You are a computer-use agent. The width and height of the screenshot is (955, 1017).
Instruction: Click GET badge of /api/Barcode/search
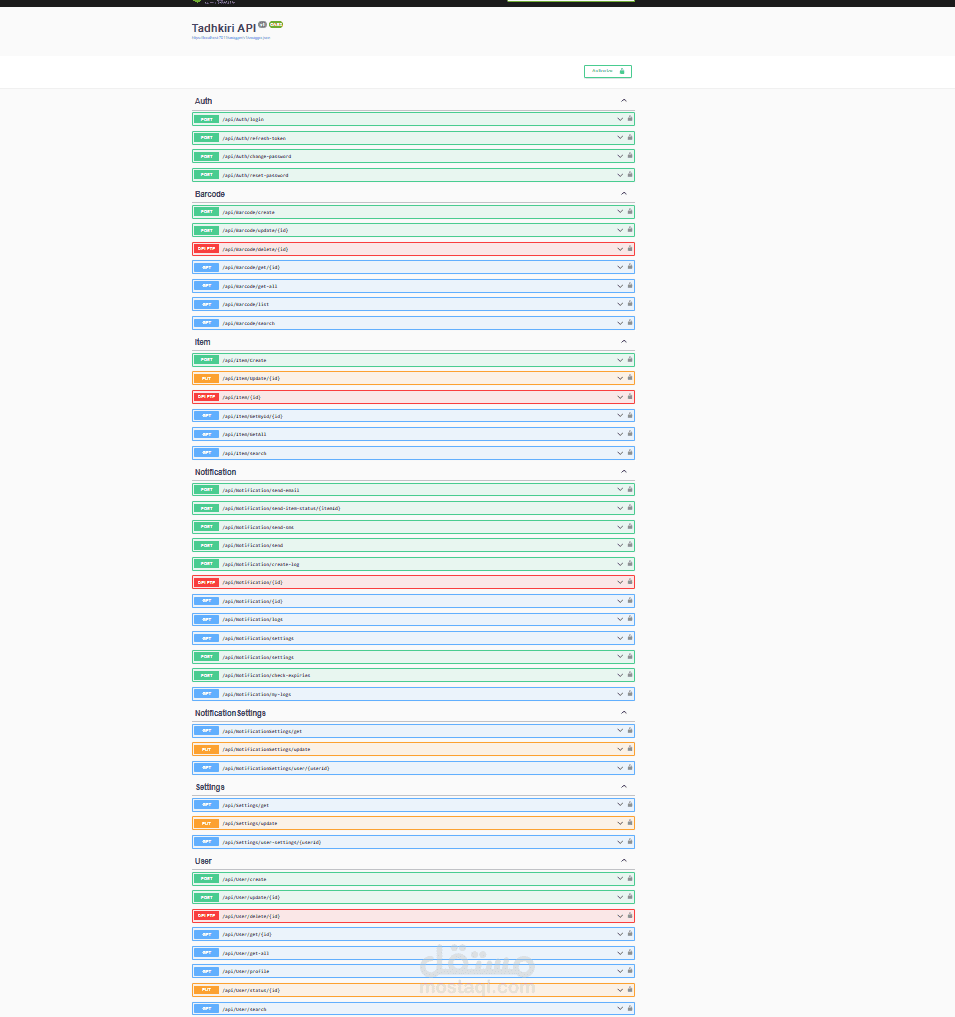click(206, 323)
